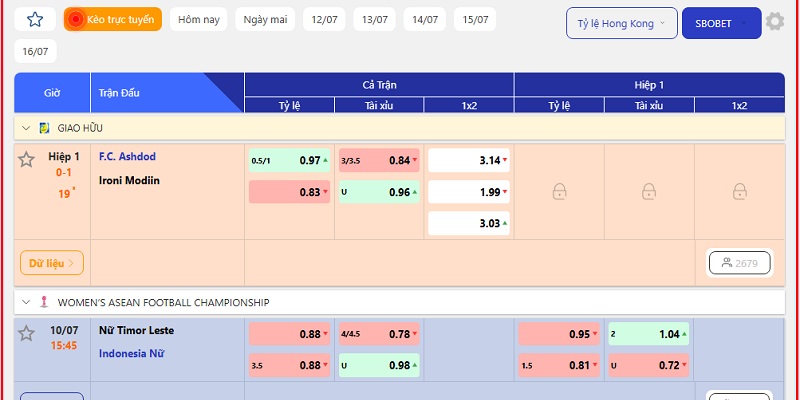Screen dimensions: 800x400
Task: Select the Kèo trực tuyến live tab
Action: [113, 19]
